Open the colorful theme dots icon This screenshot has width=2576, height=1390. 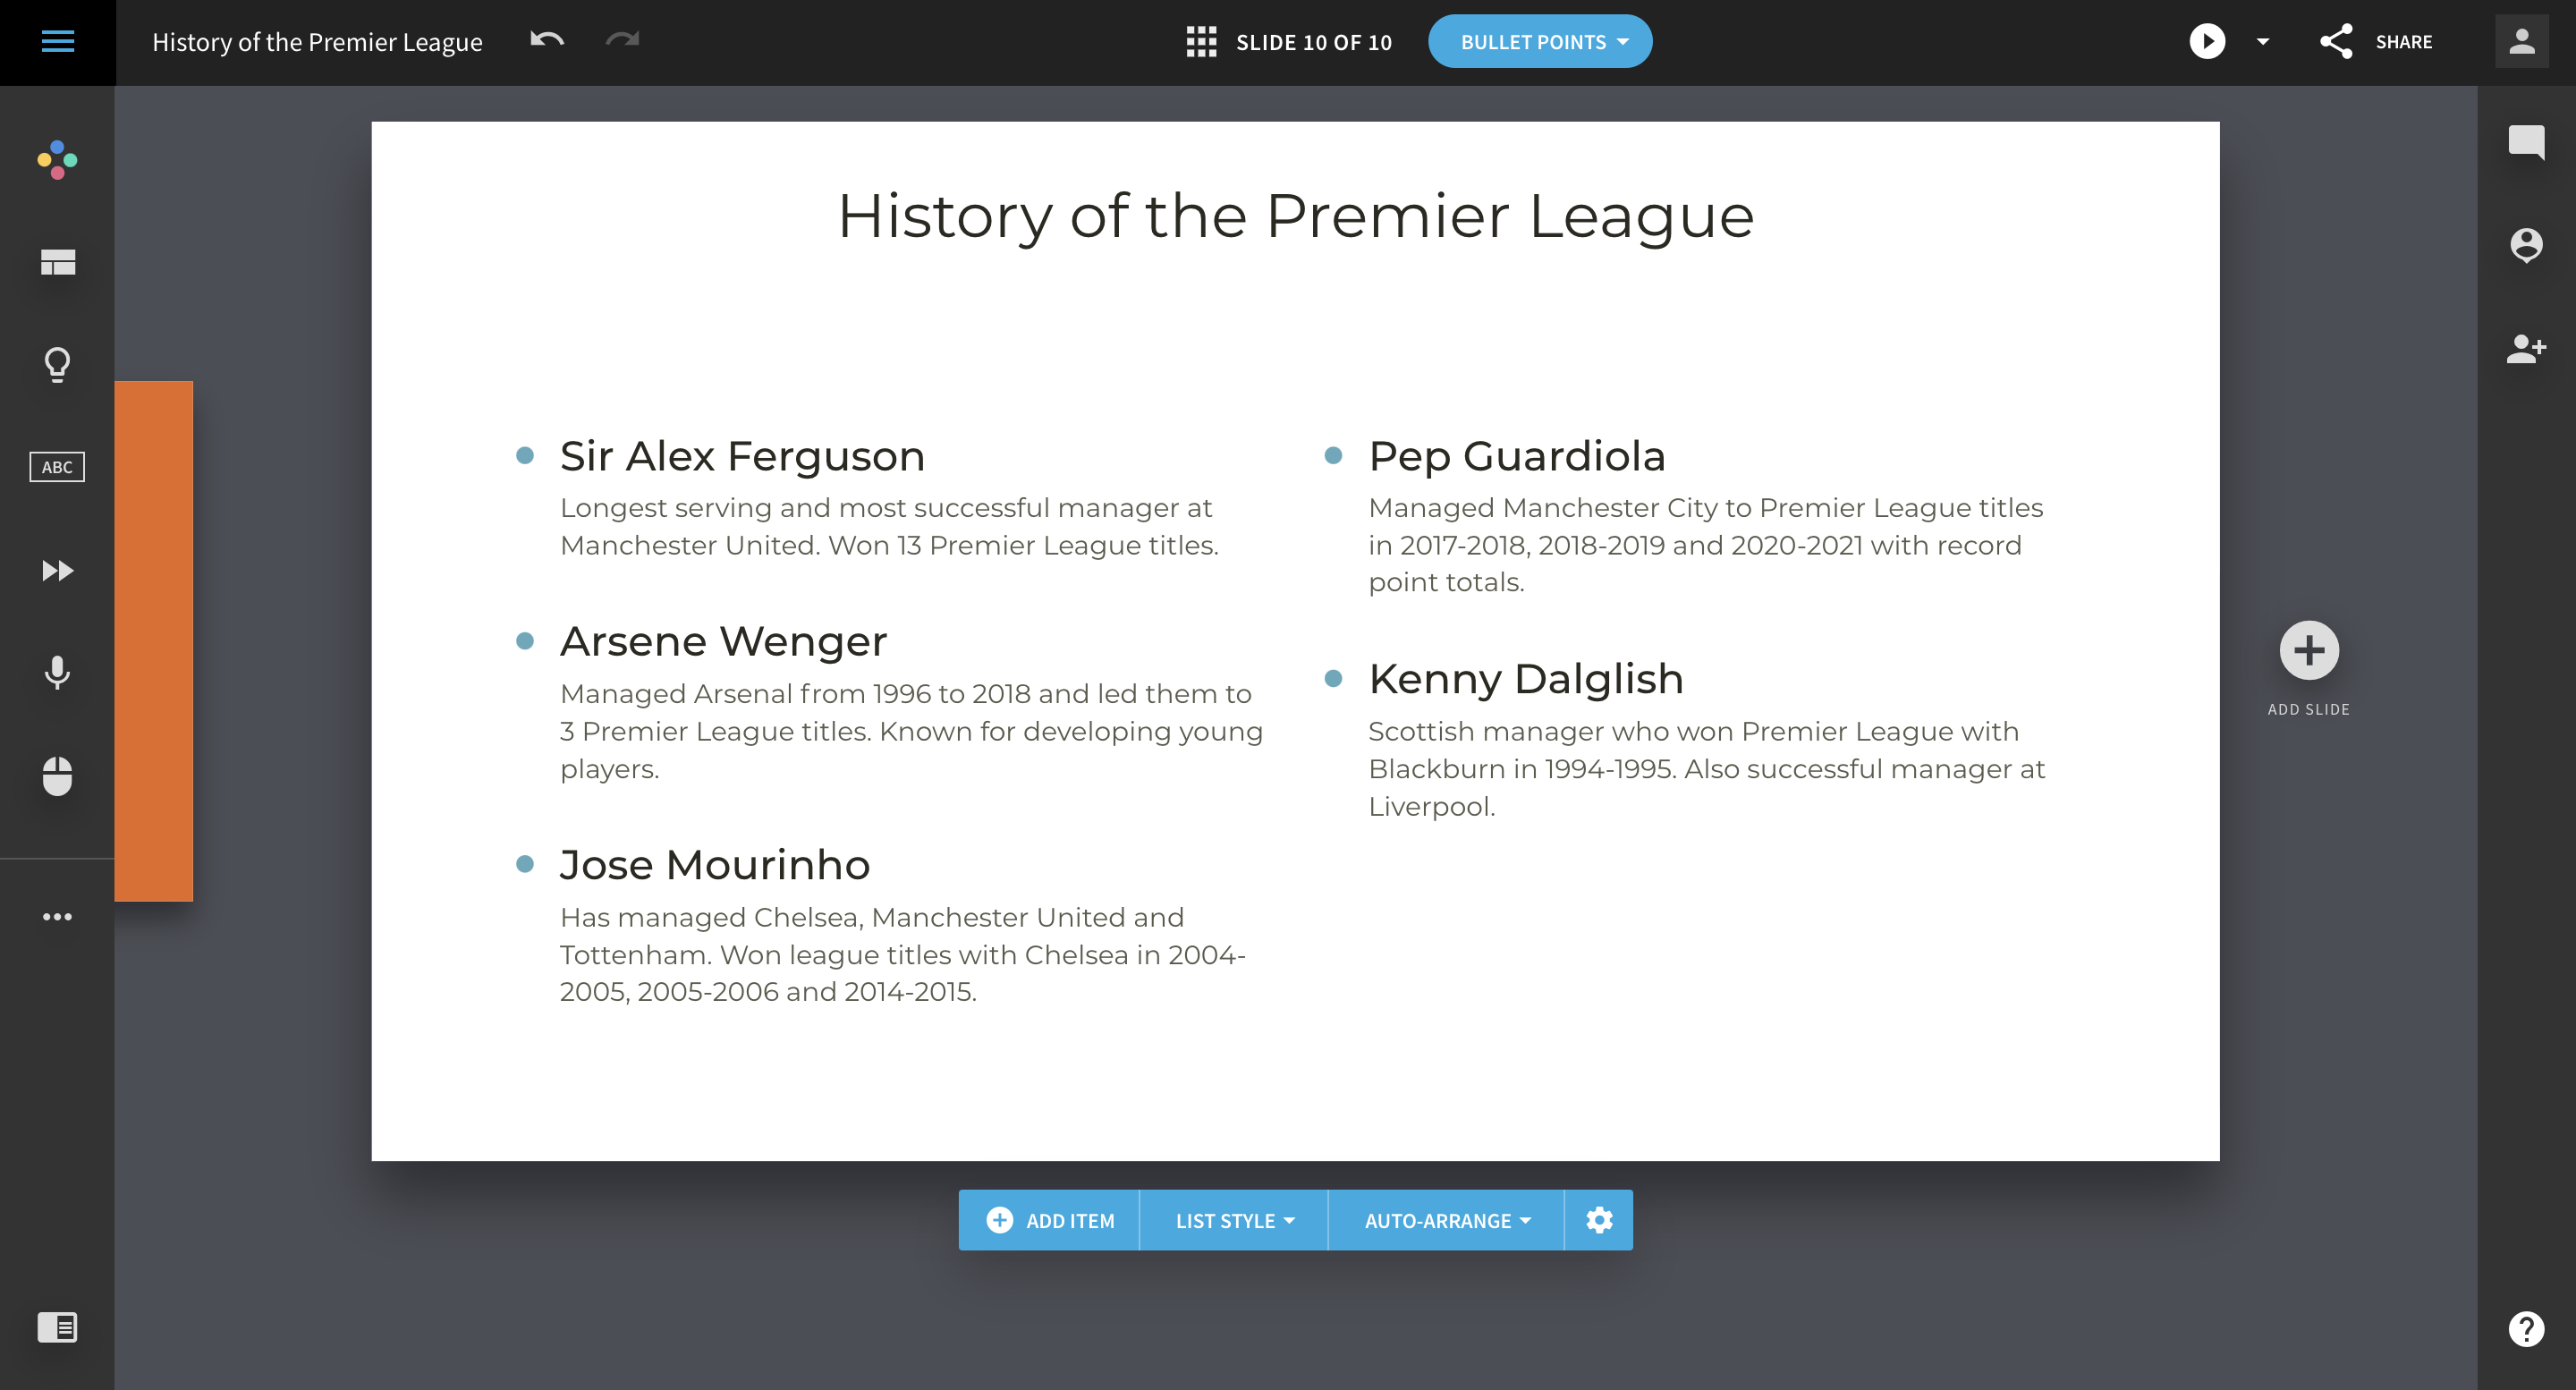[x=57, y=160]
